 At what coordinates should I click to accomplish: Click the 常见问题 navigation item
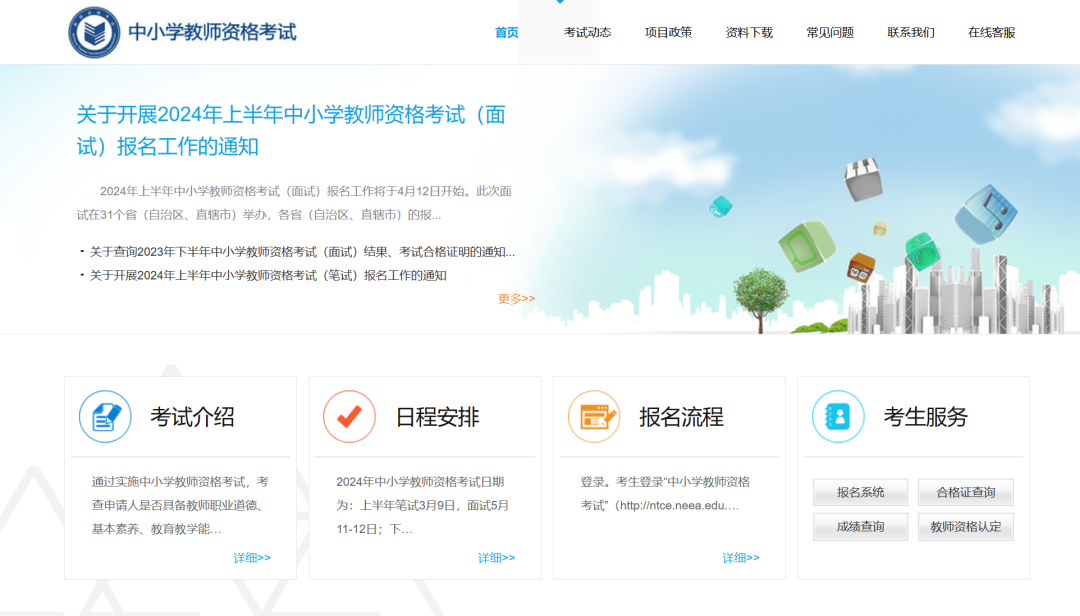point(829,31)
